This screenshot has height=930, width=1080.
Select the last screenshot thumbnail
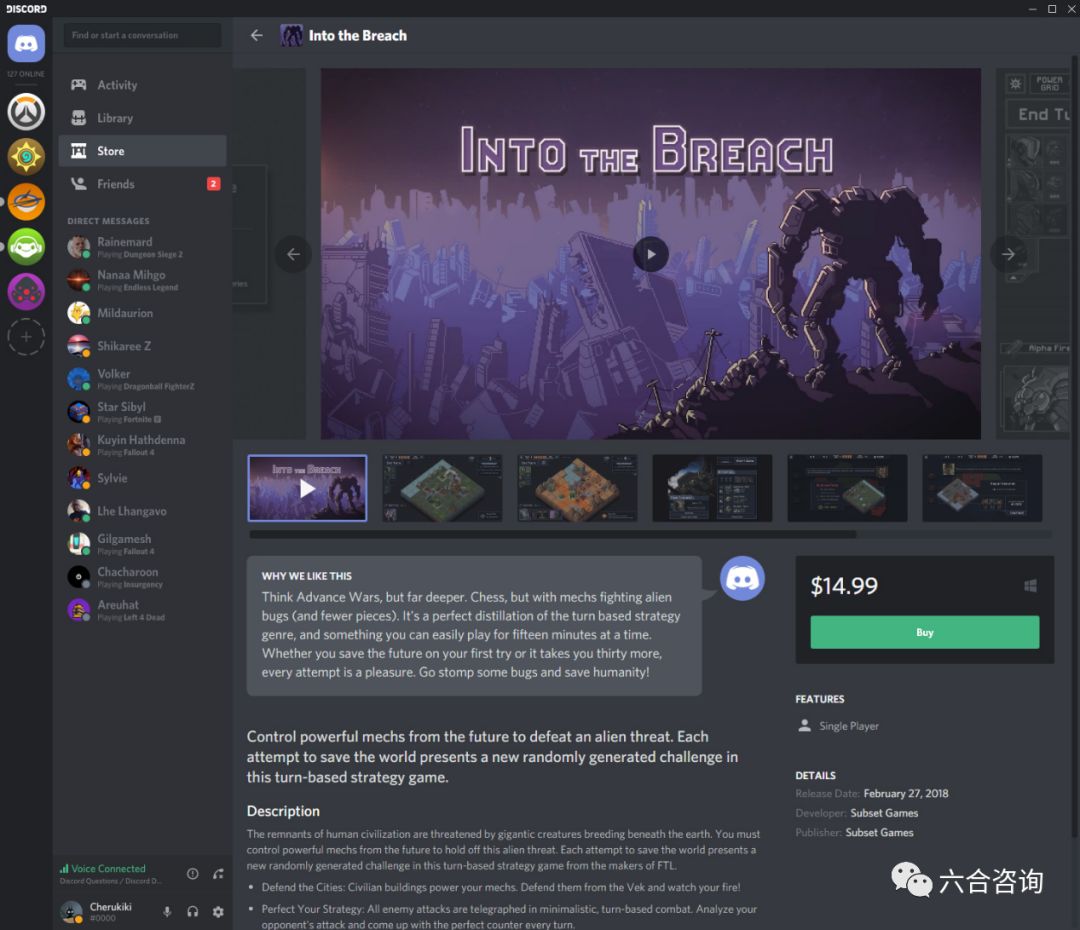point(982,488)
